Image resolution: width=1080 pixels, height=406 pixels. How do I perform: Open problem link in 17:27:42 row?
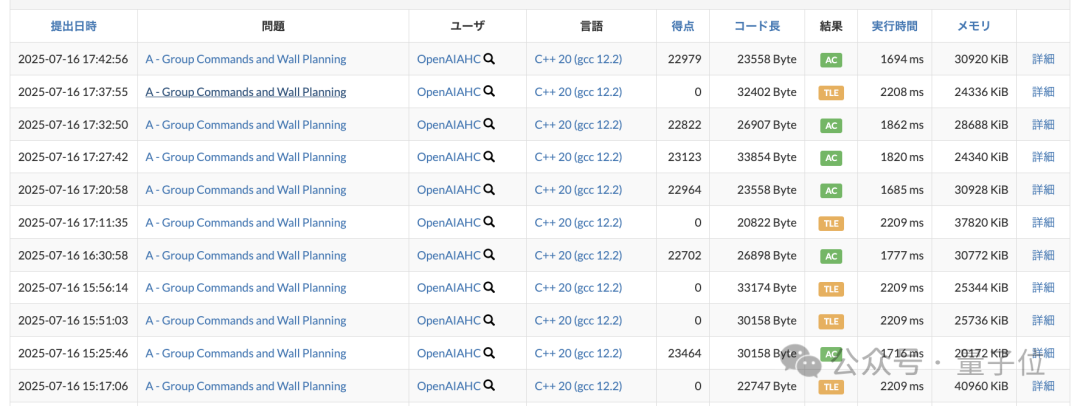tap(246, 157)
